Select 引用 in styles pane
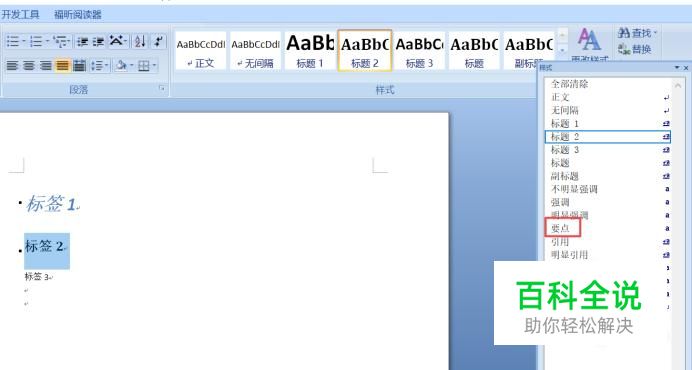692x370 pixels. coord(608,242)
